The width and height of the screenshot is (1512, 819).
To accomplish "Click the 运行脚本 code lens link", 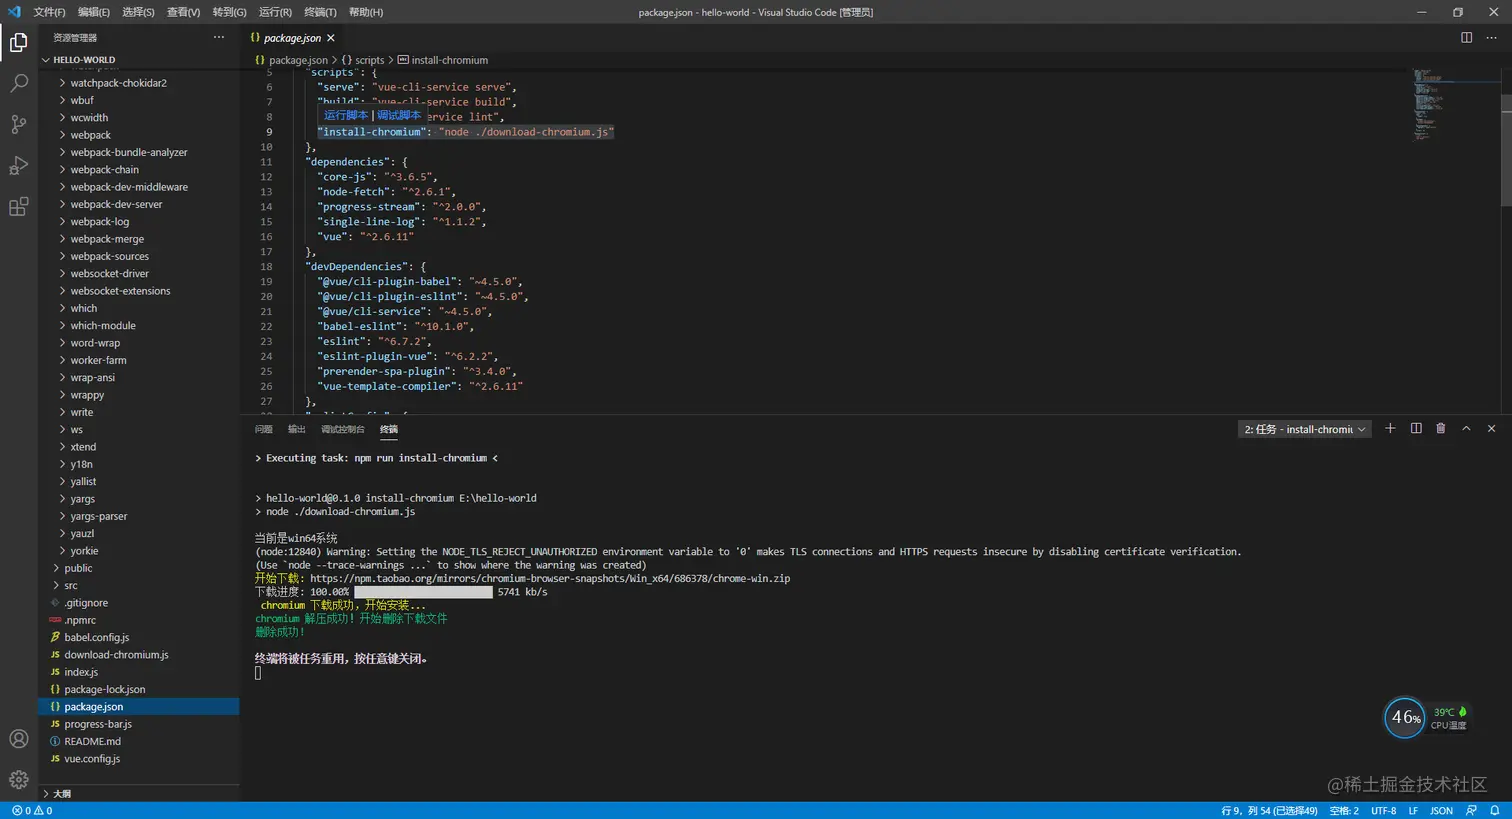I will 346,115.
